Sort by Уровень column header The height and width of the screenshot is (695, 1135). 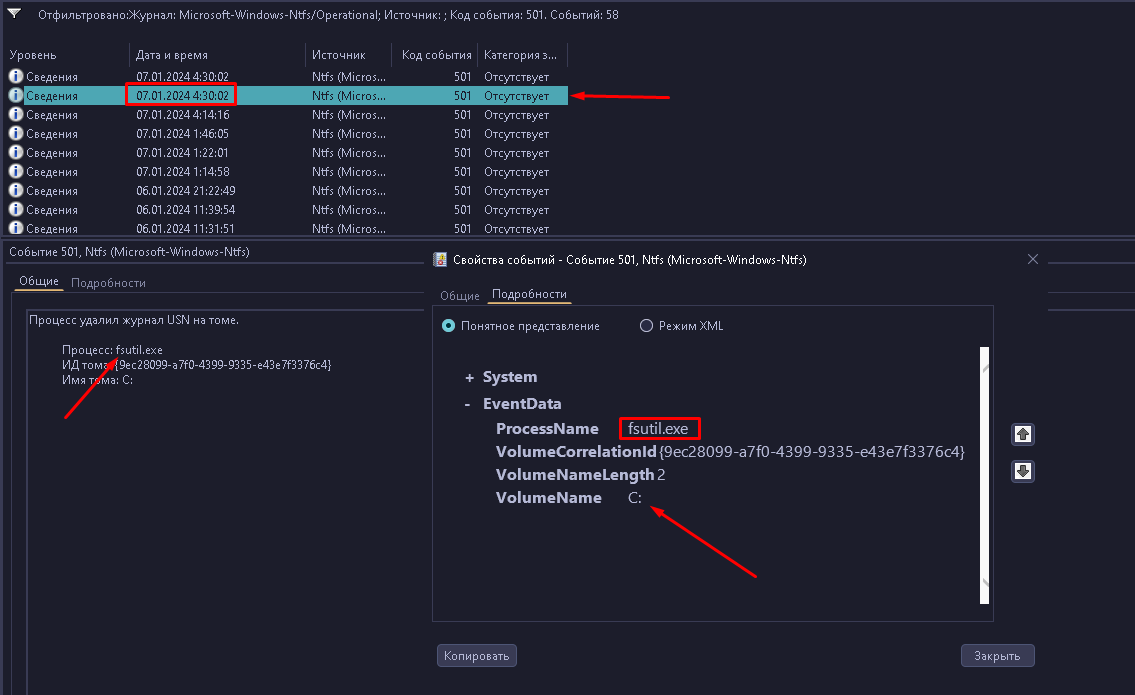67,55
